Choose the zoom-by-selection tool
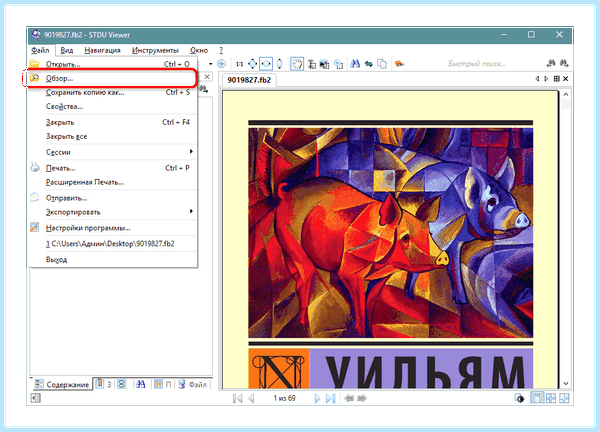600x432 pixels. pos(338,64)
